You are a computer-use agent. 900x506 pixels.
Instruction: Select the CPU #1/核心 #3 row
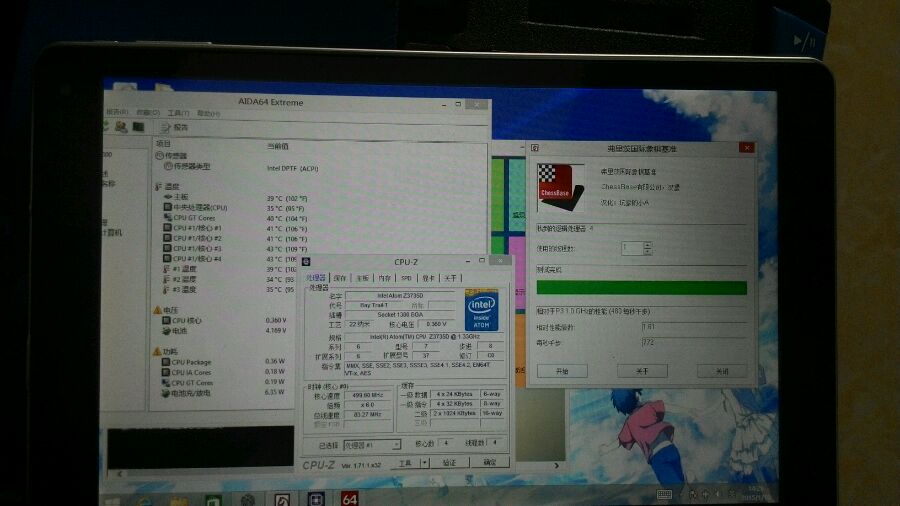click(193, 248)
